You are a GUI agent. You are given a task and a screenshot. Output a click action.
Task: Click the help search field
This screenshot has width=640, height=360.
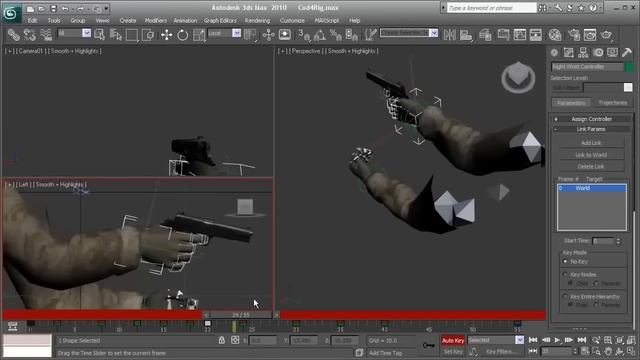click(x=491, y=8)
